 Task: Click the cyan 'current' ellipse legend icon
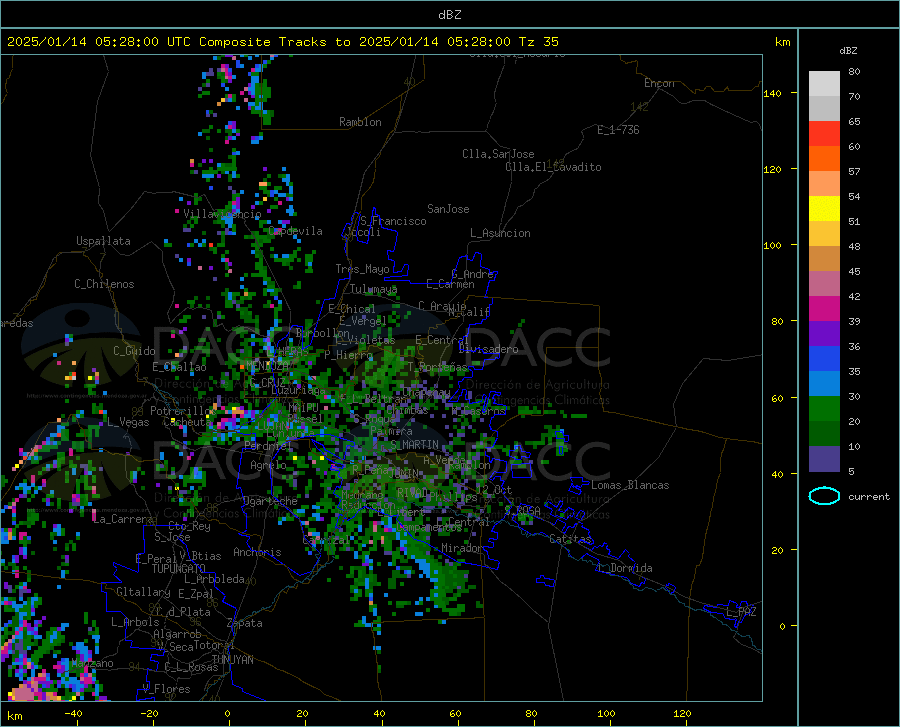824,496
